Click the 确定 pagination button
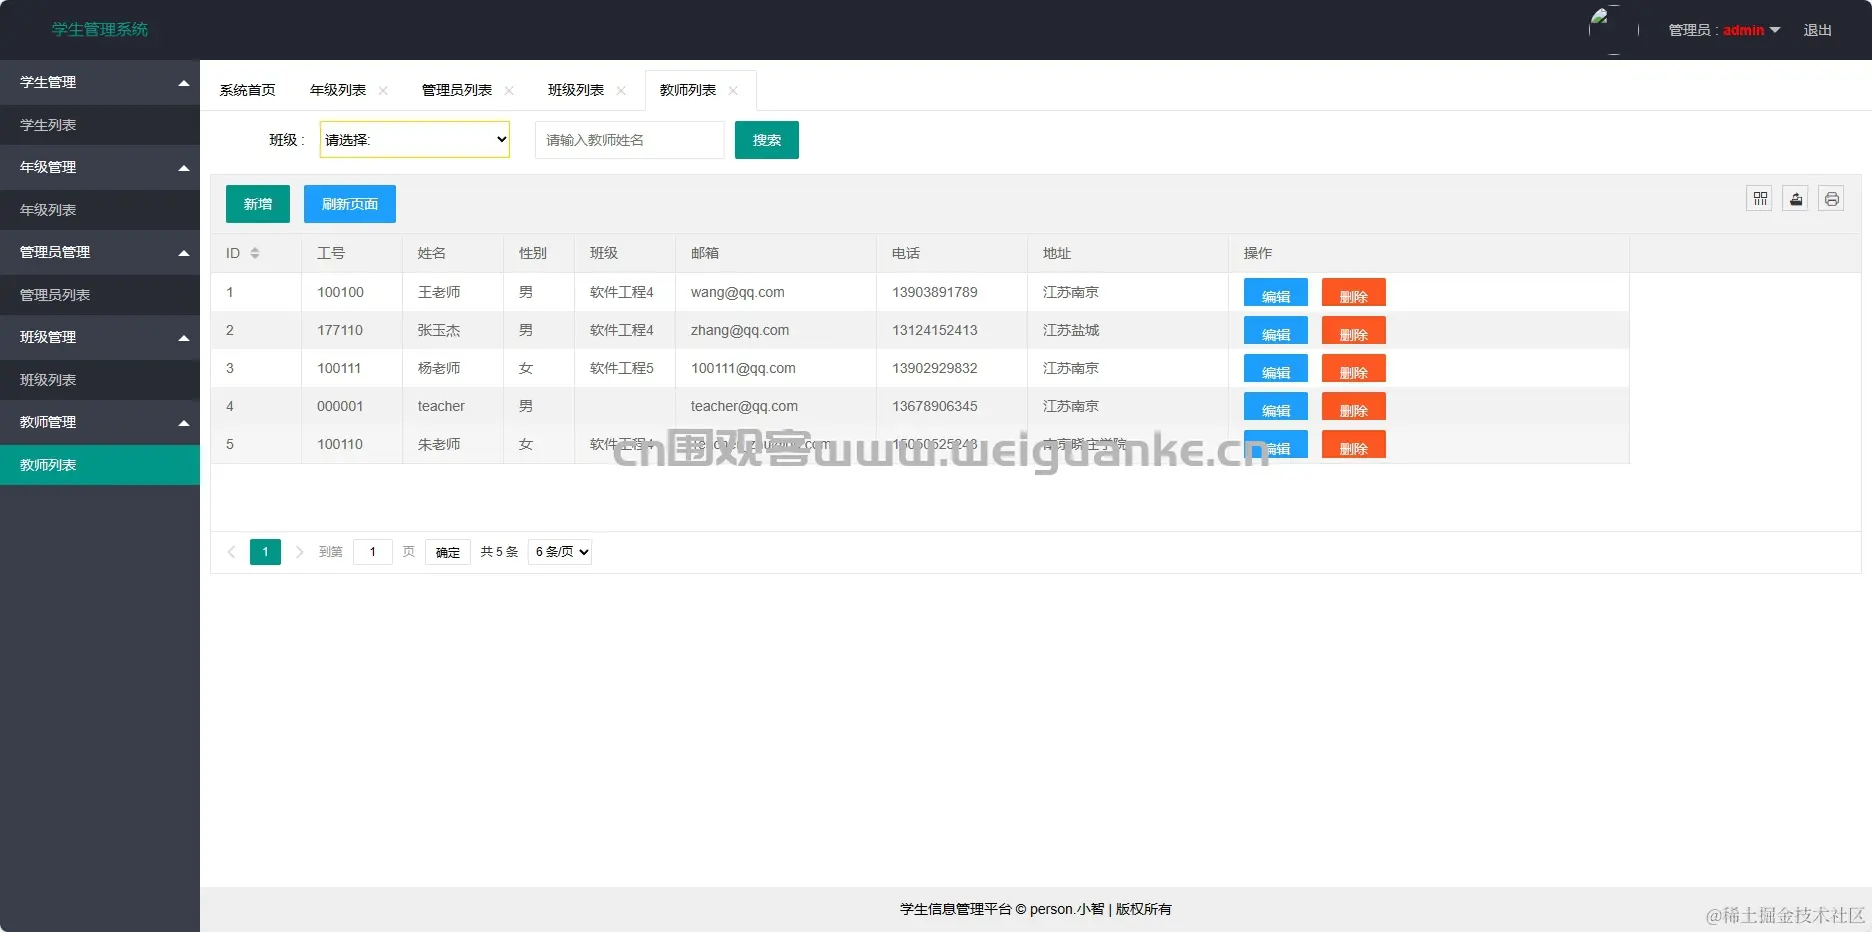The width and height of the screenshot is (1872, 932). 448,552
